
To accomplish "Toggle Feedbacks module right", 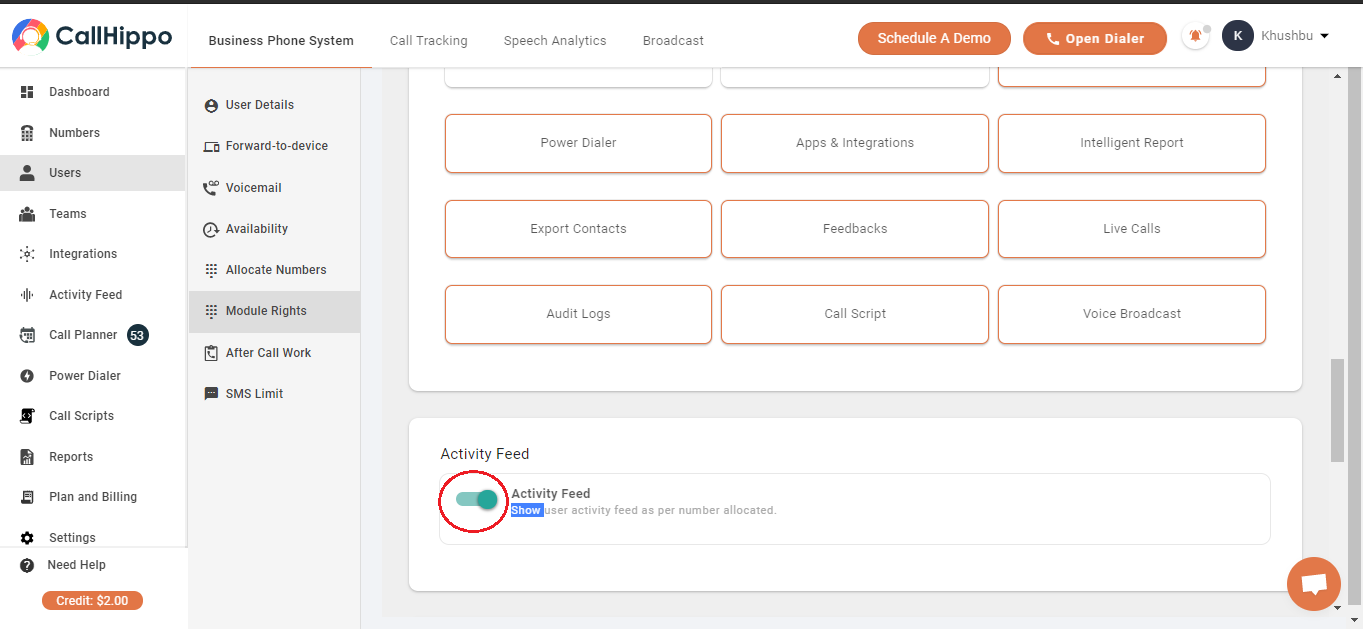I will pos(855,229).
